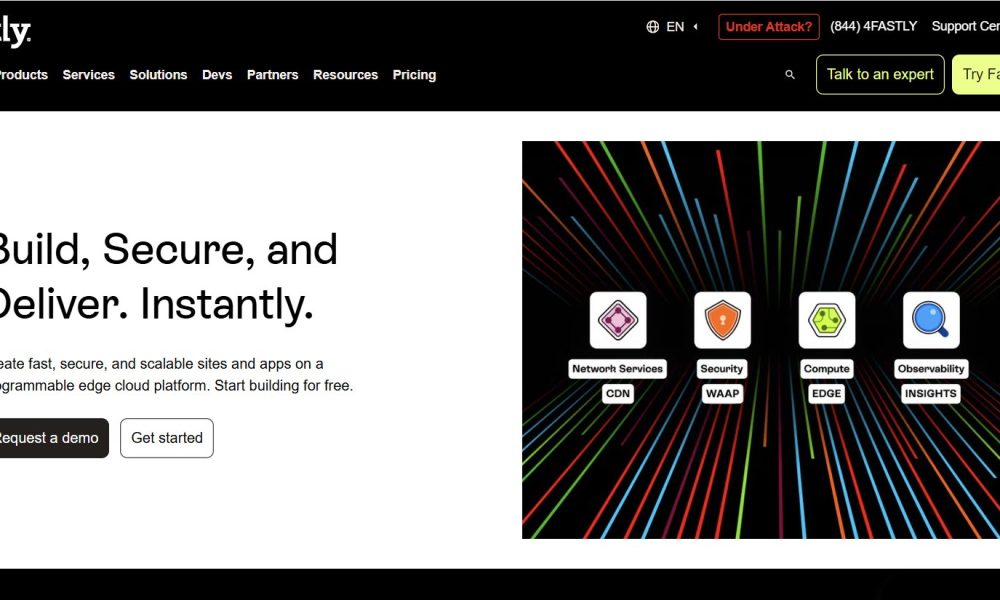Select the WAAP label under Security
The image size is (1000, 600).
(722, 393)
